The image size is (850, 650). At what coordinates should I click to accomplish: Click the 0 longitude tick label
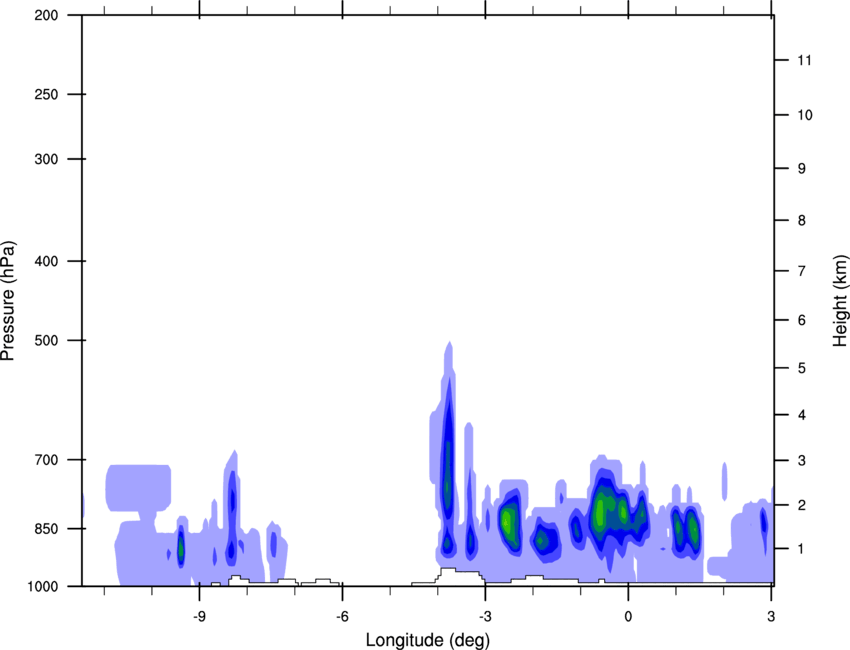point(628,617)
